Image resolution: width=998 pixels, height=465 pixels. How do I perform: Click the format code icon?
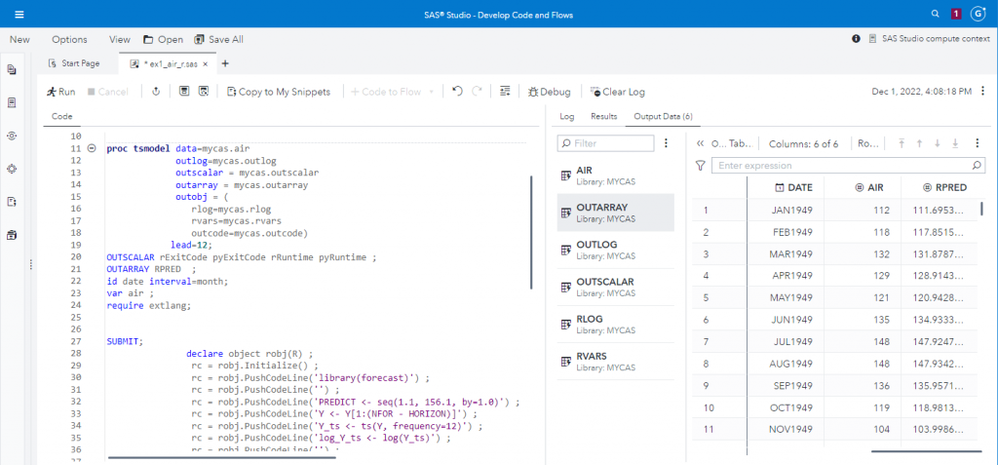(505, 92)
